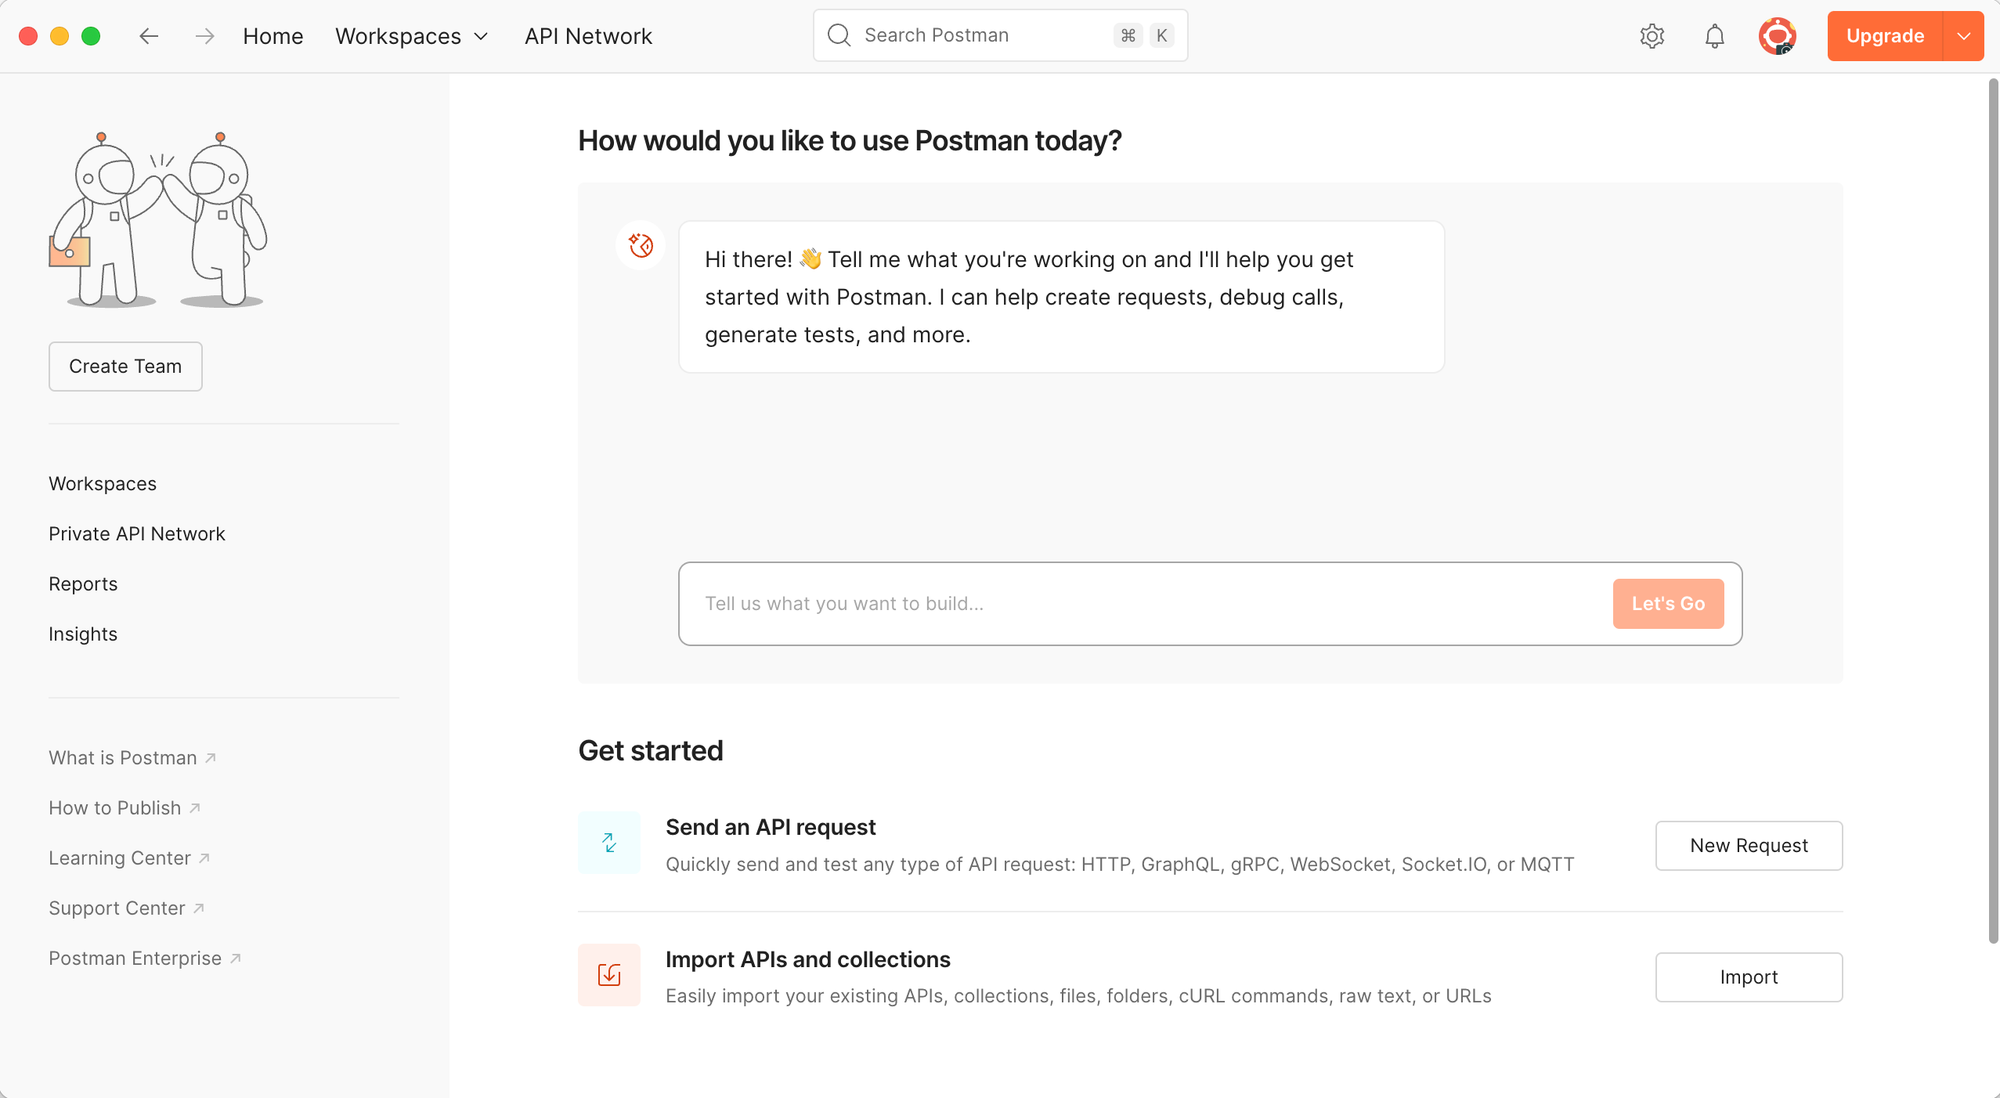Click the Import button
The image size is (2000, 1098).
1748,977
